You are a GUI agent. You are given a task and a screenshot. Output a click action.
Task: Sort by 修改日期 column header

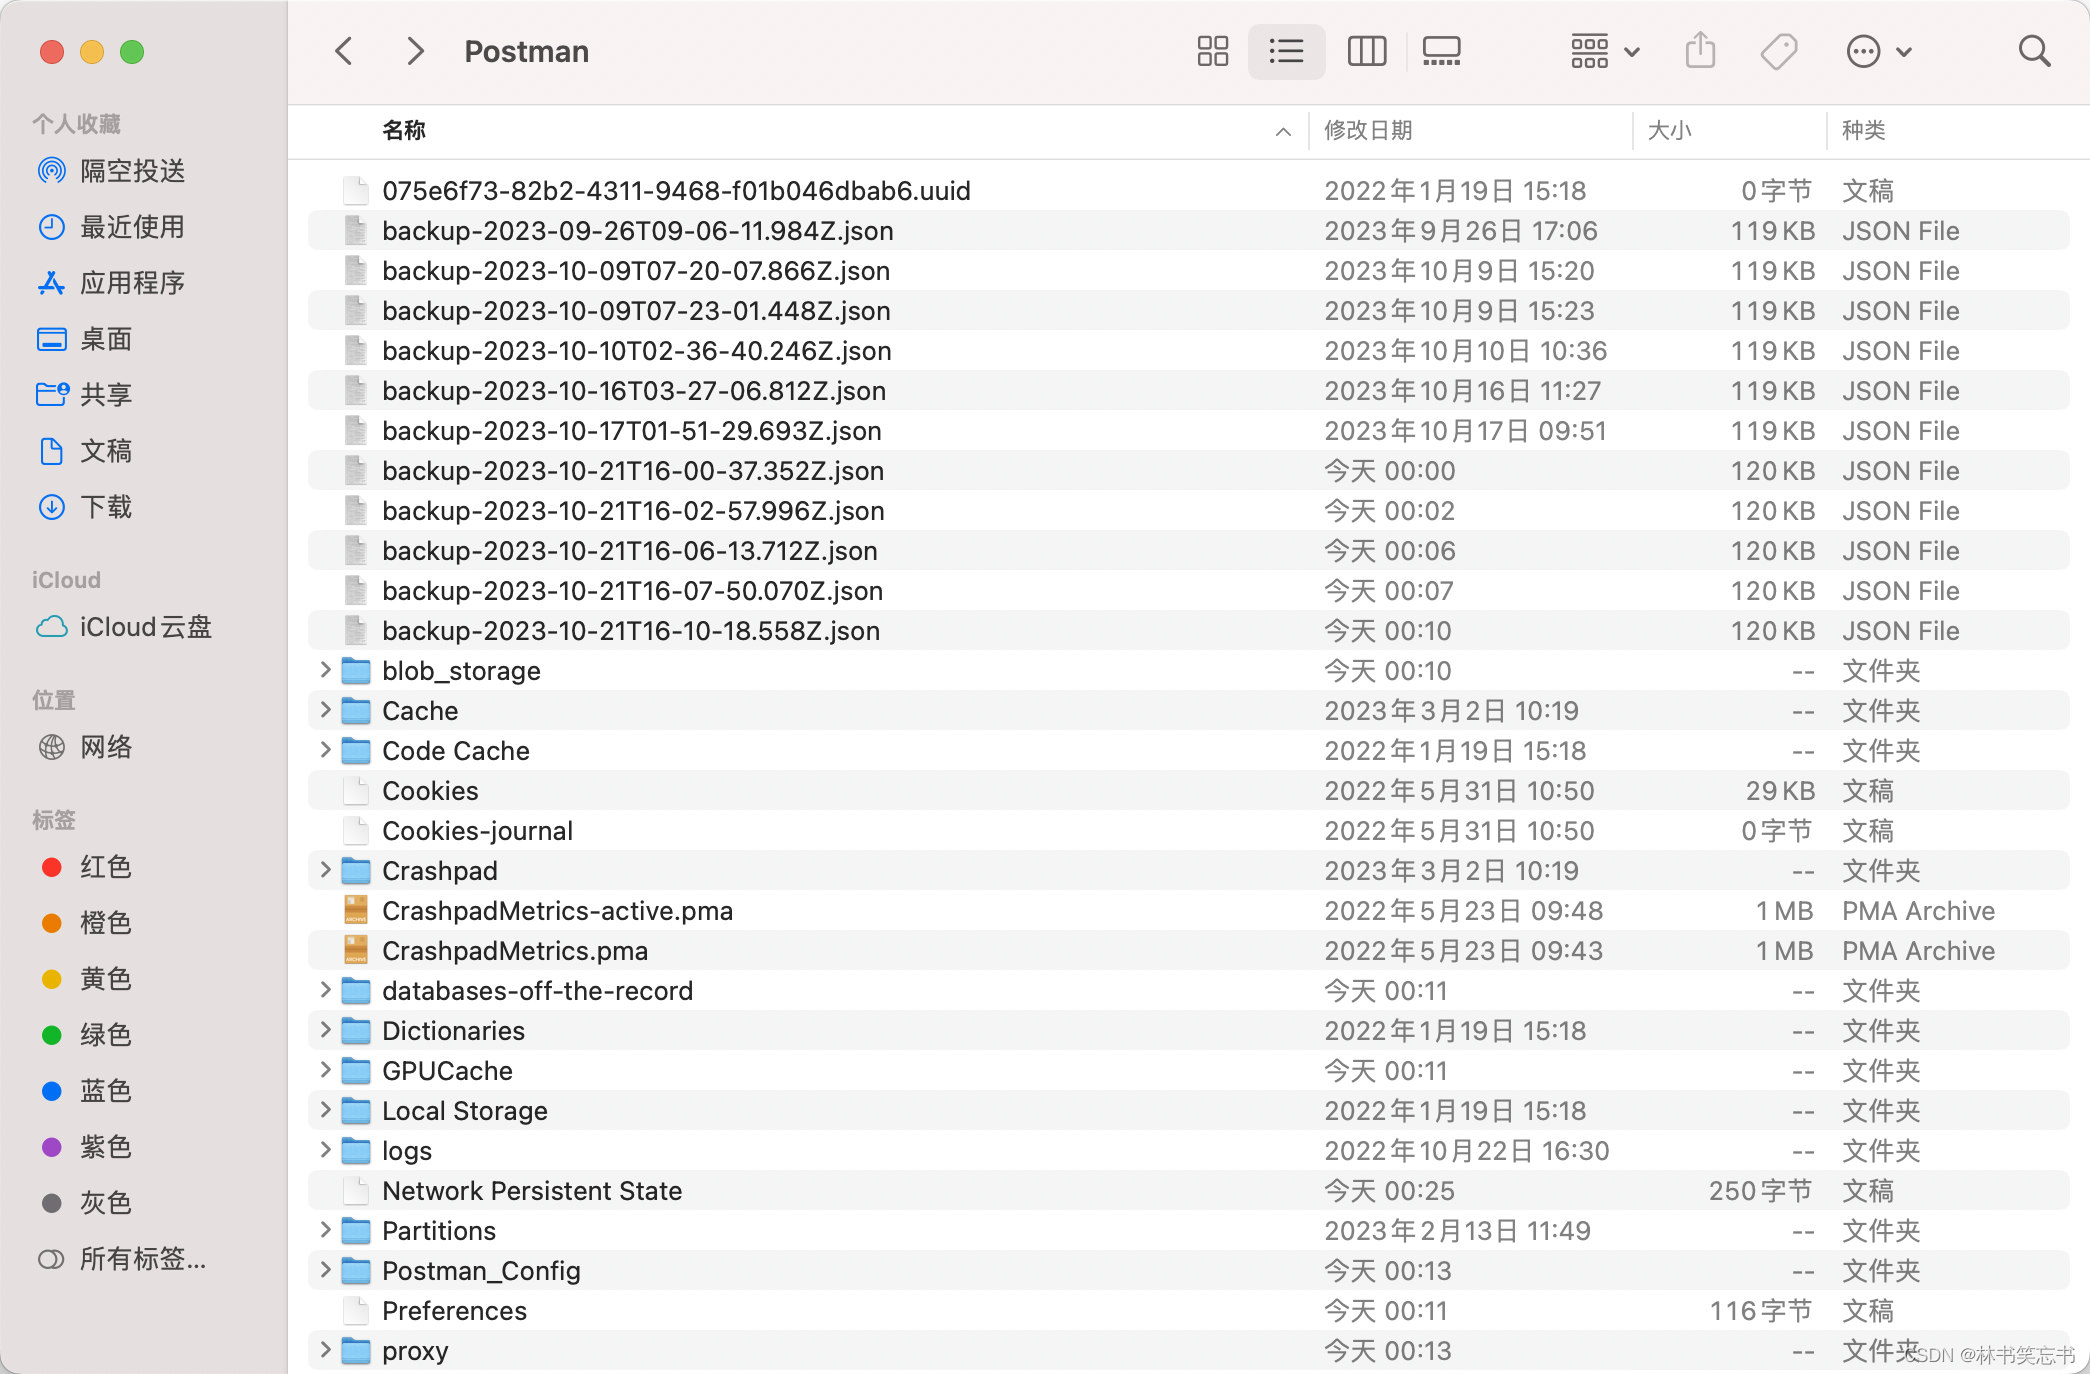1368,130
